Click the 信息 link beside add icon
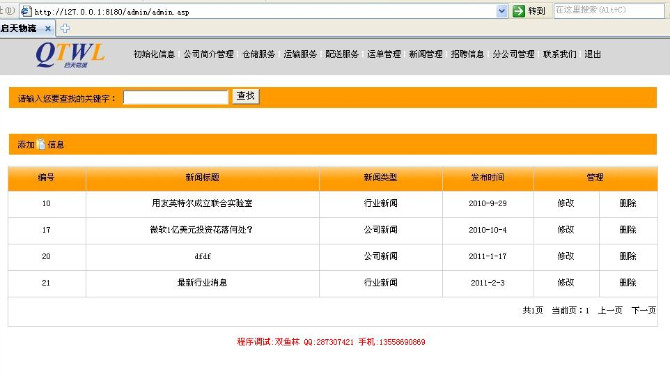Screen dimensions: 670x376 click(56, 144)
